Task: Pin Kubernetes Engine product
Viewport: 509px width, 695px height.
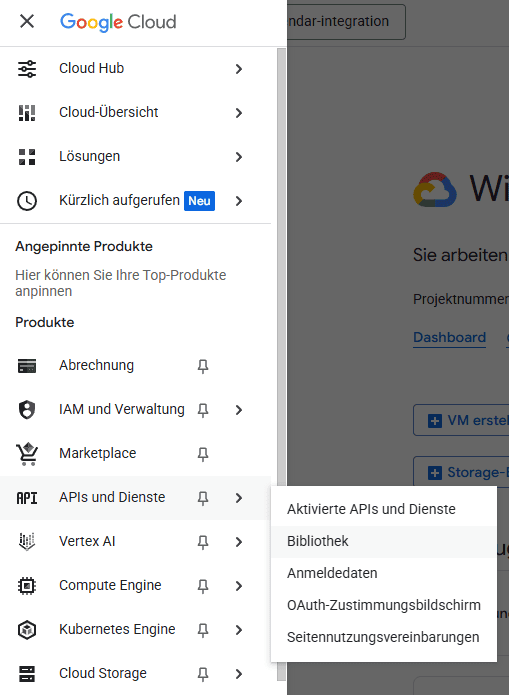Action: (203, 630)
